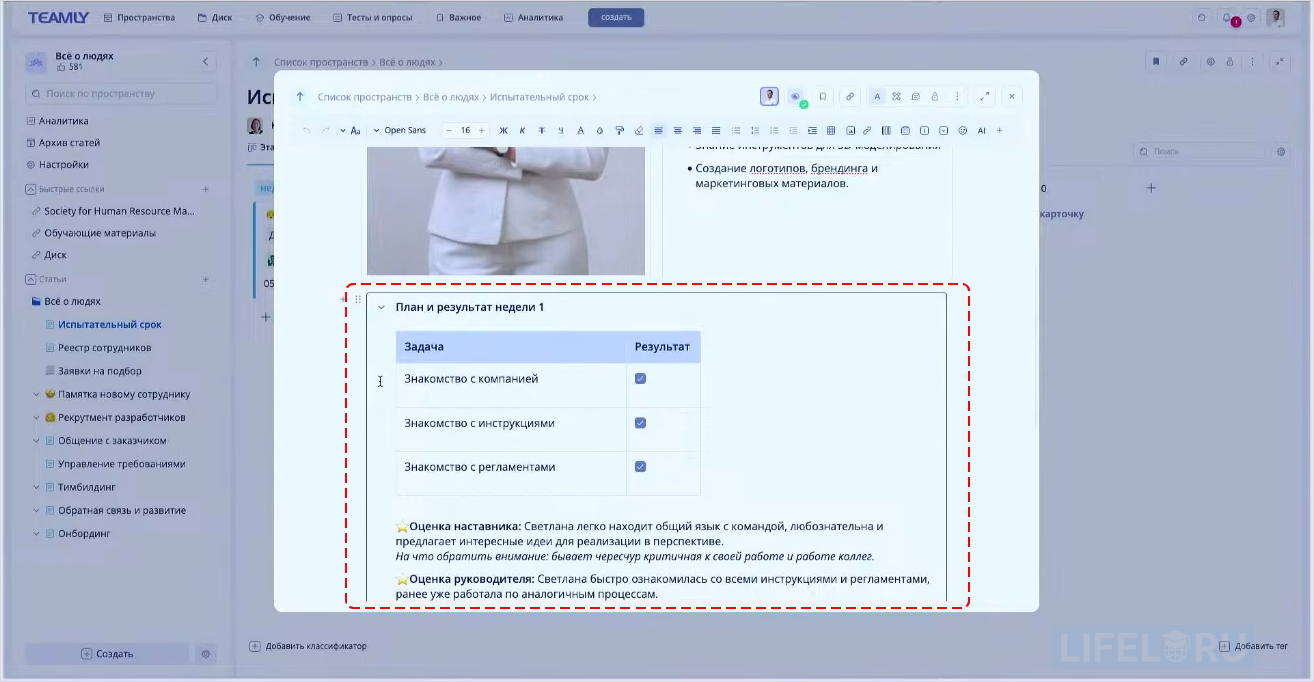This screenshot has height=682, width=1314.
Task: Open the insert table icon
Action: pyautogui.click(x=830, y=130)
